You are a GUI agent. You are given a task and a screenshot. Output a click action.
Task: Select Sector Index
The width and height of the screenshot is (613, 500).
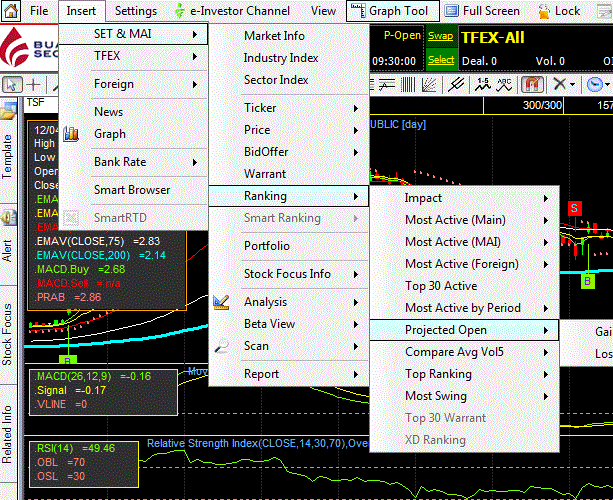(289, 80)
